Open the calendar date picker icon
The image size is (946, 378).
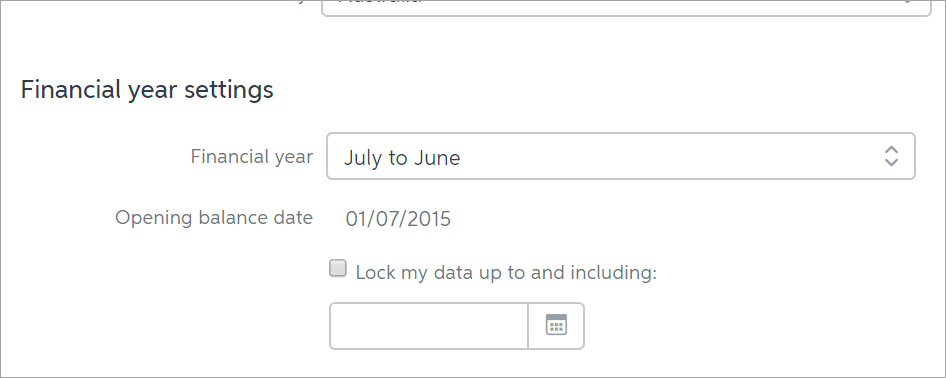coord(556,326)
